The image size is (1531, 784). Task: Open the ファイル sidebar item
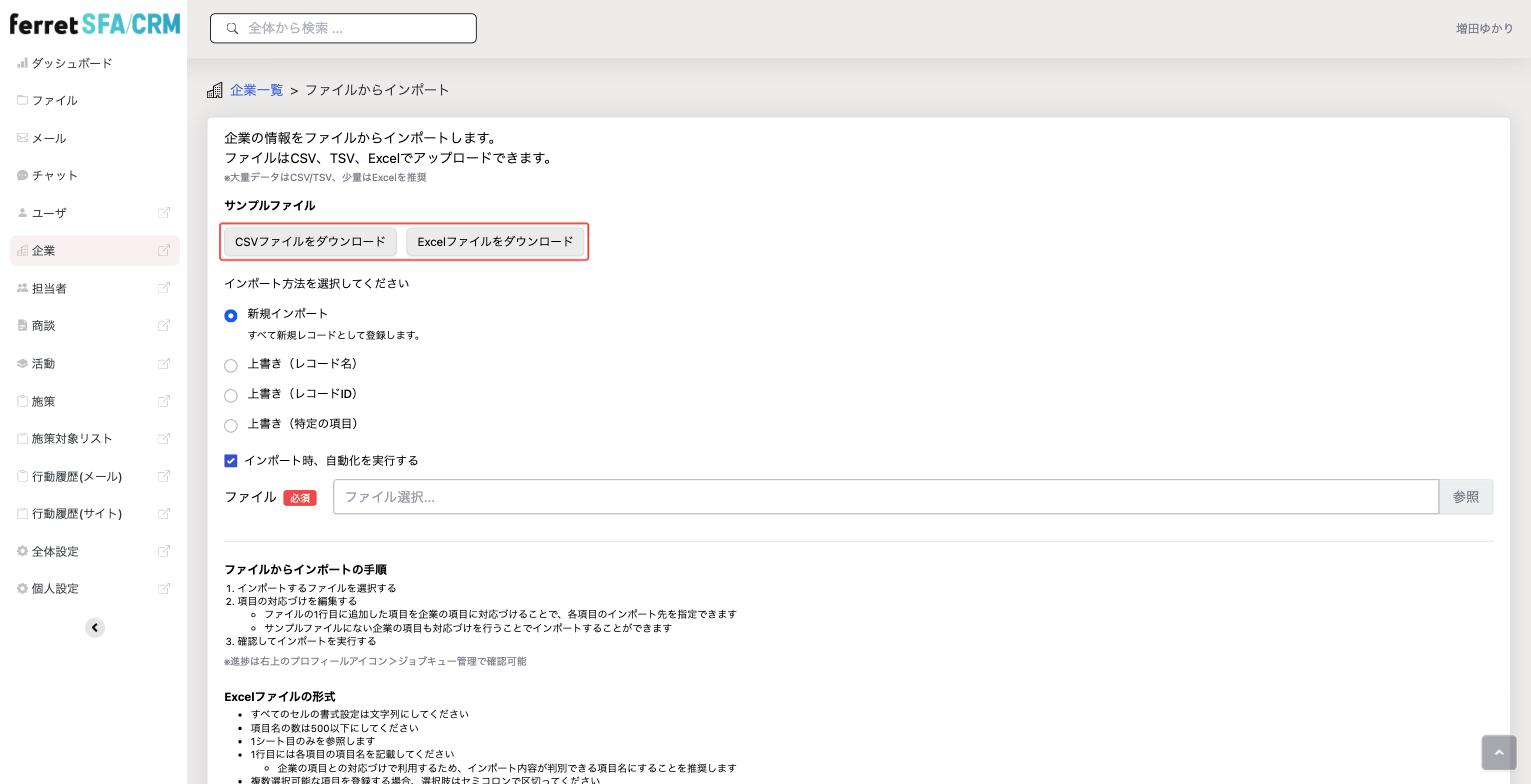click(x=54, y=100)
